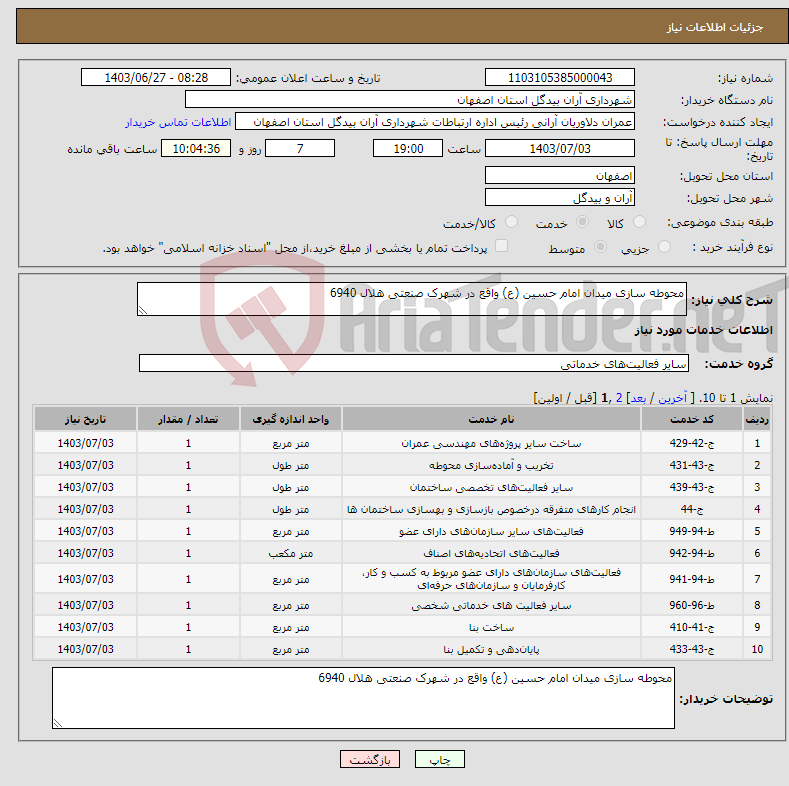789x786 pixels.
Task: Select row سایر فعالیت های خدماتی شخصی
Action: point(402,605)
